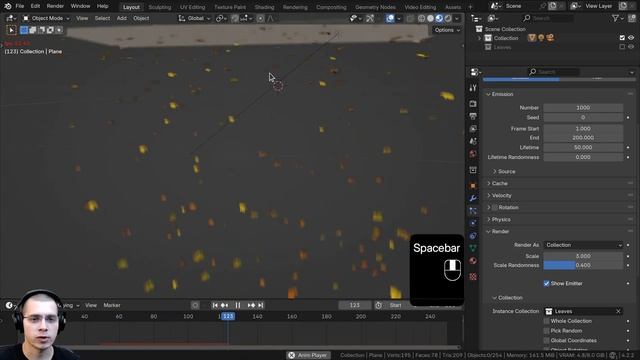Open the Object properties tab icon

coord(473,186)
